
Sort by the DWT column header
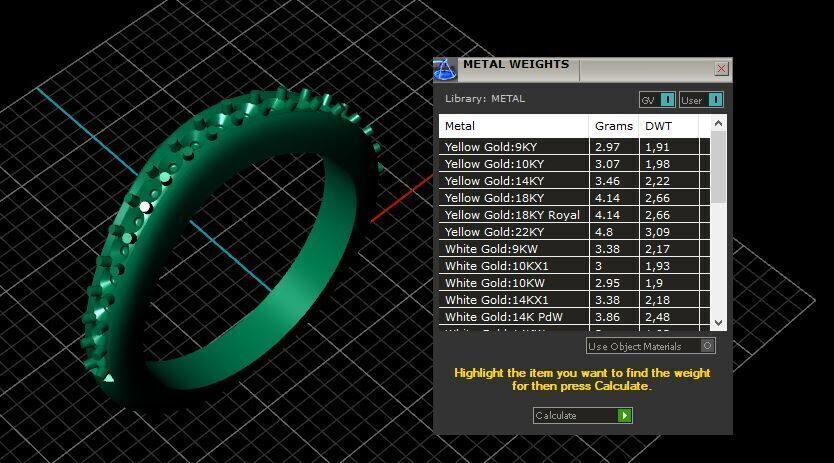(x=669, y=126)
